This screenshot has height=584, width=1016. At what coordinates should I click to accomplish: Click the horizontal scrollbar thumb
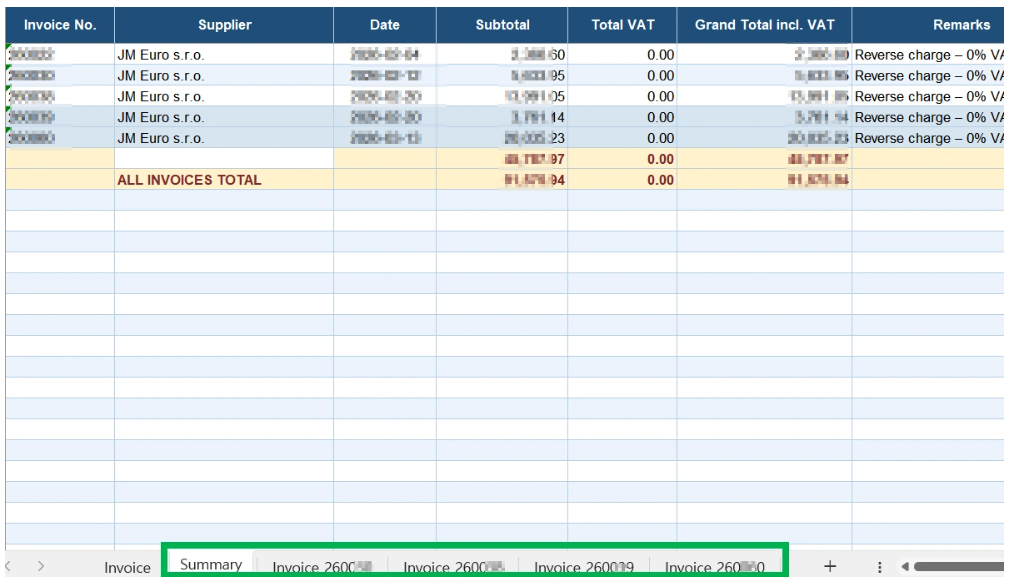(x=960, y=567)
